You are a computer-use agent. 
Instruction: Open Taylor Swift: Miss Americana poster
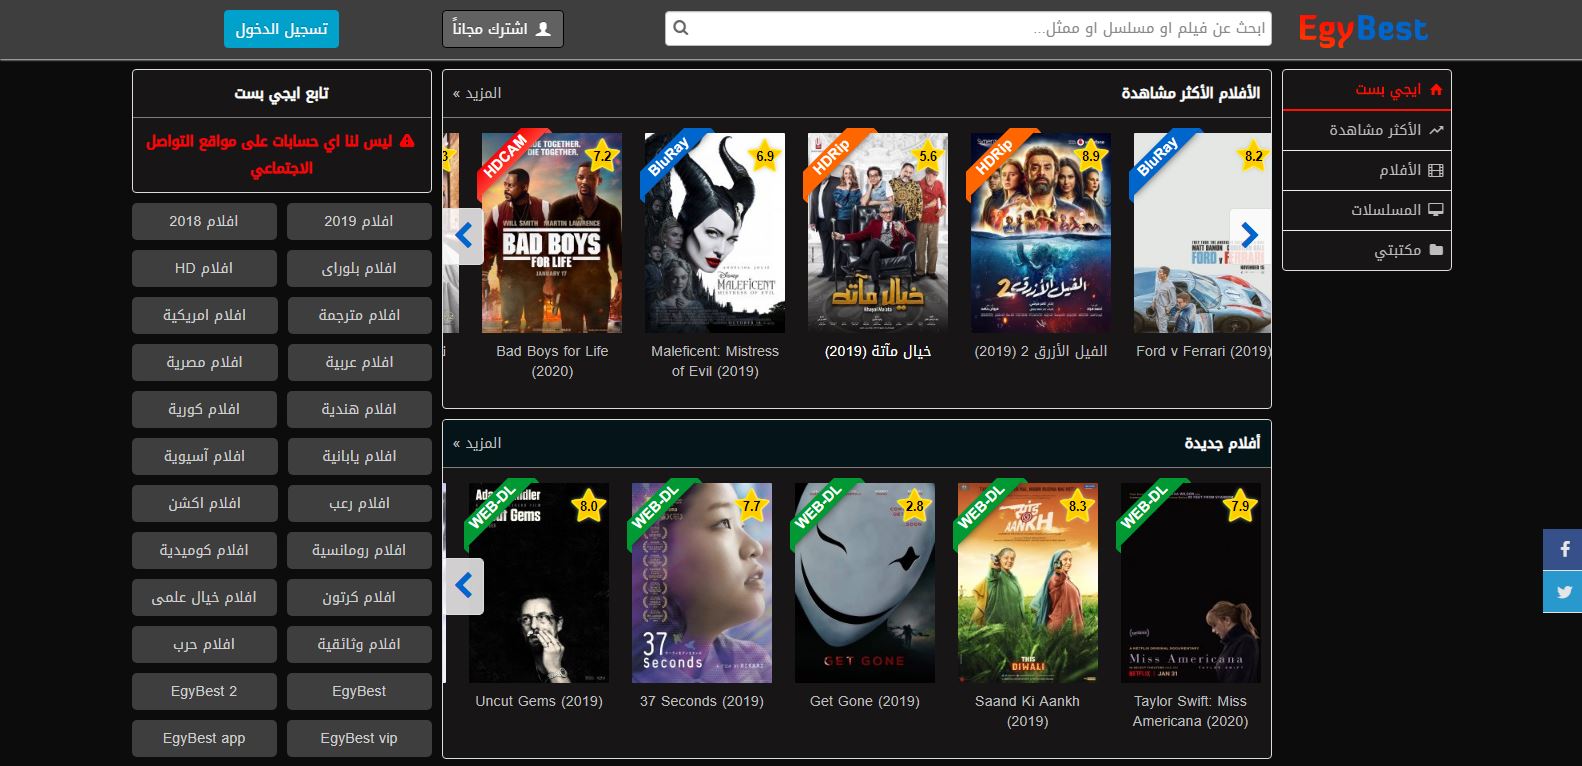tap(1191, 583)
